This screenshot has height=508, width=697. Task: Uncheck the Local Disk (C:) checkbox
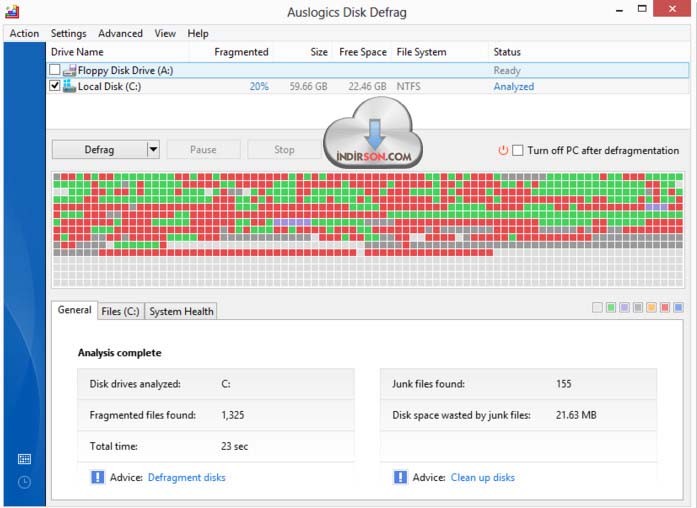[x=55, y=85]
